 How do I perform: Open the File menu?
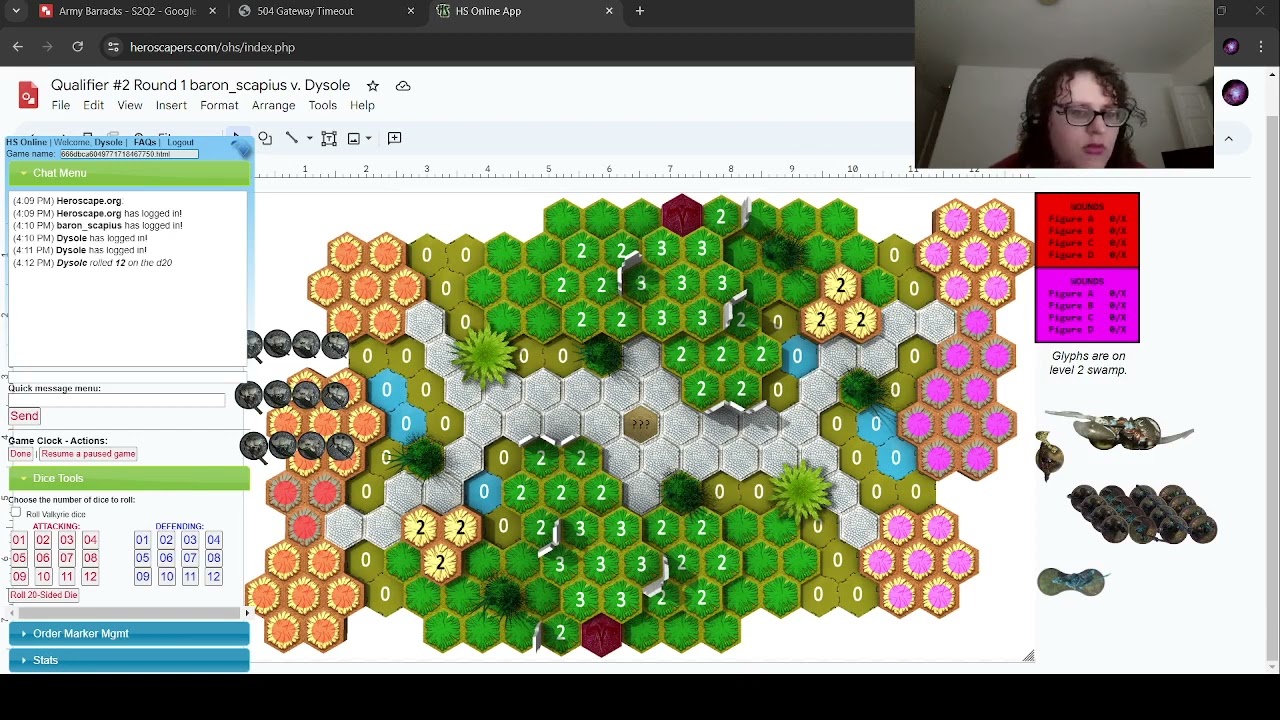click(x=60, y=105)
